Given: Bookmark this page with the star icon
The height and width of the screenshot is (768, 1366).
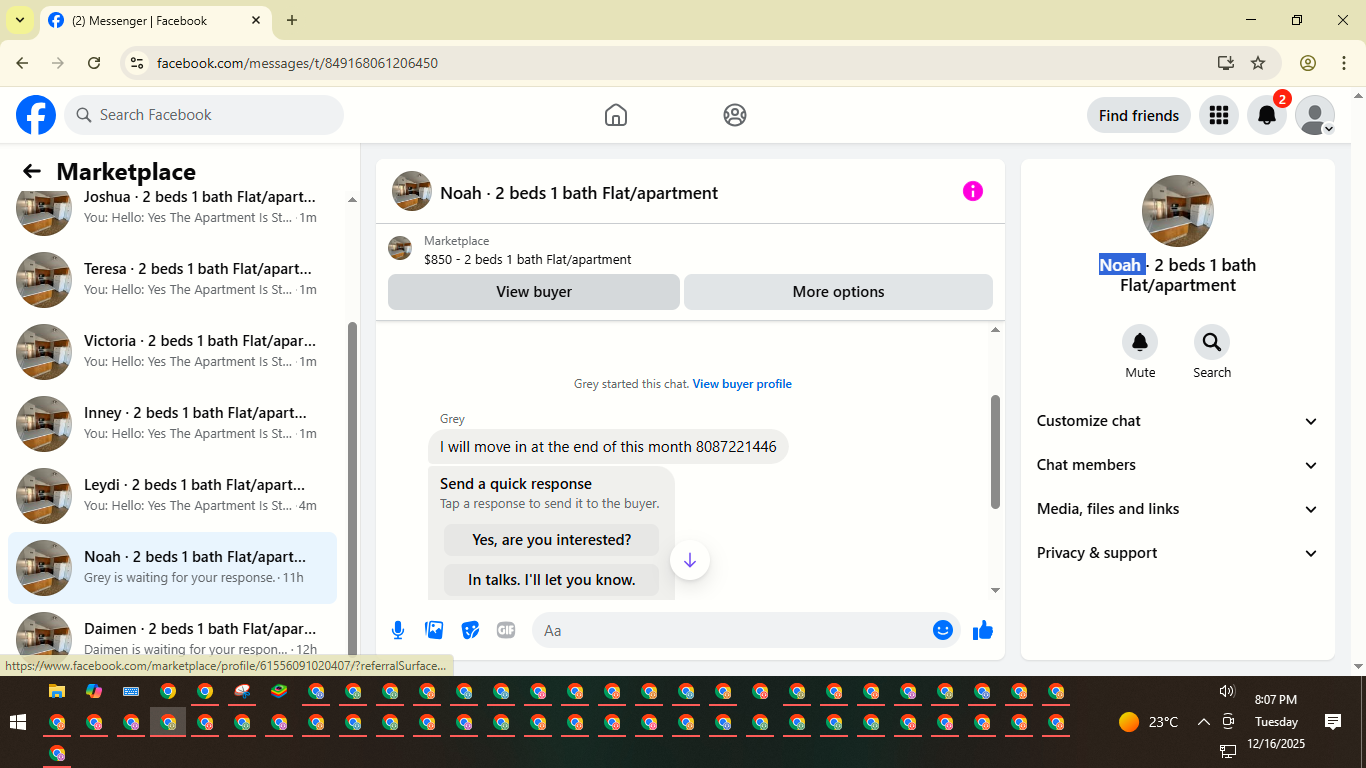Looking at the screenshot, I should pos(1258,63).
